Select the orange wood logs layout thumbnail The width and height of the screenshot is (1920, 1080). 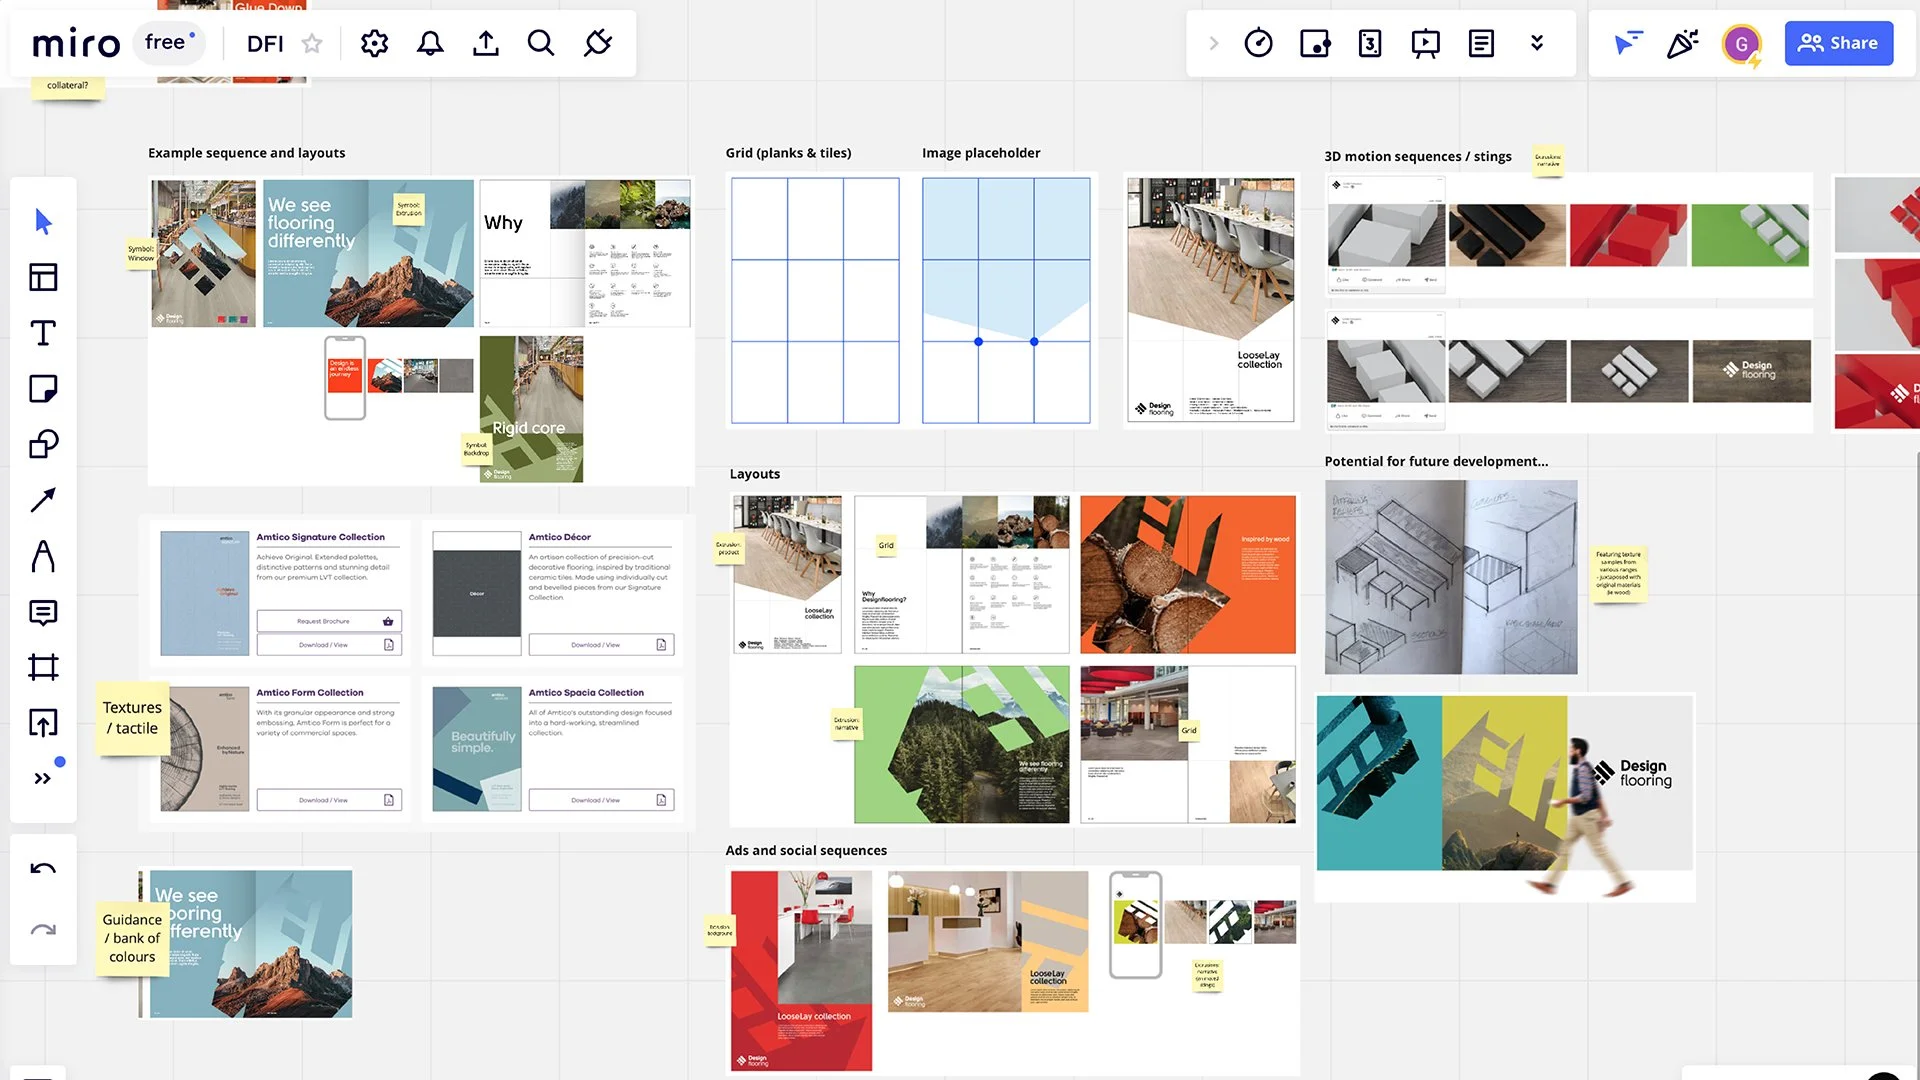pos(1187,574)
